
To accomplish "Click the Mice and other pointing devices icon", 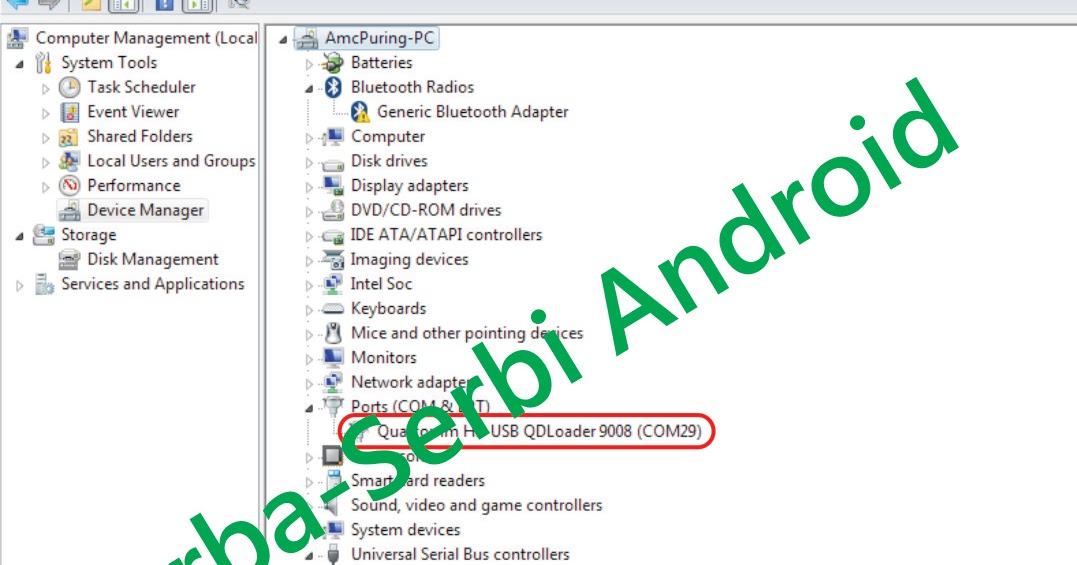I will 333,333.
